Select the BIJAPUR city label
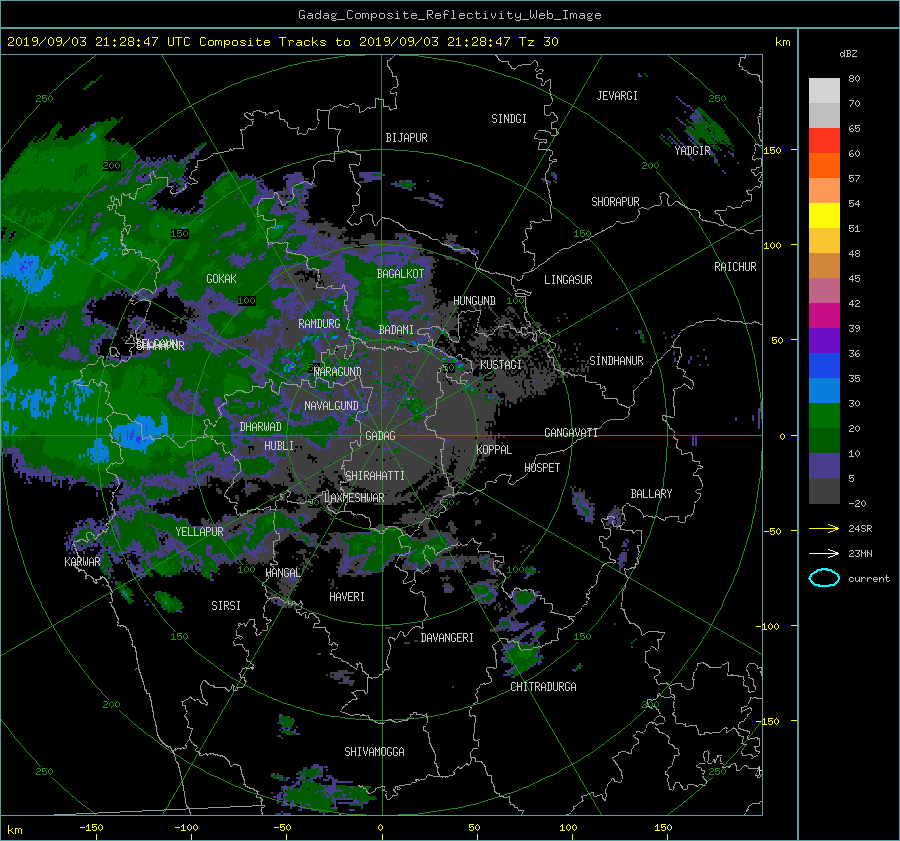 (406, 138)
